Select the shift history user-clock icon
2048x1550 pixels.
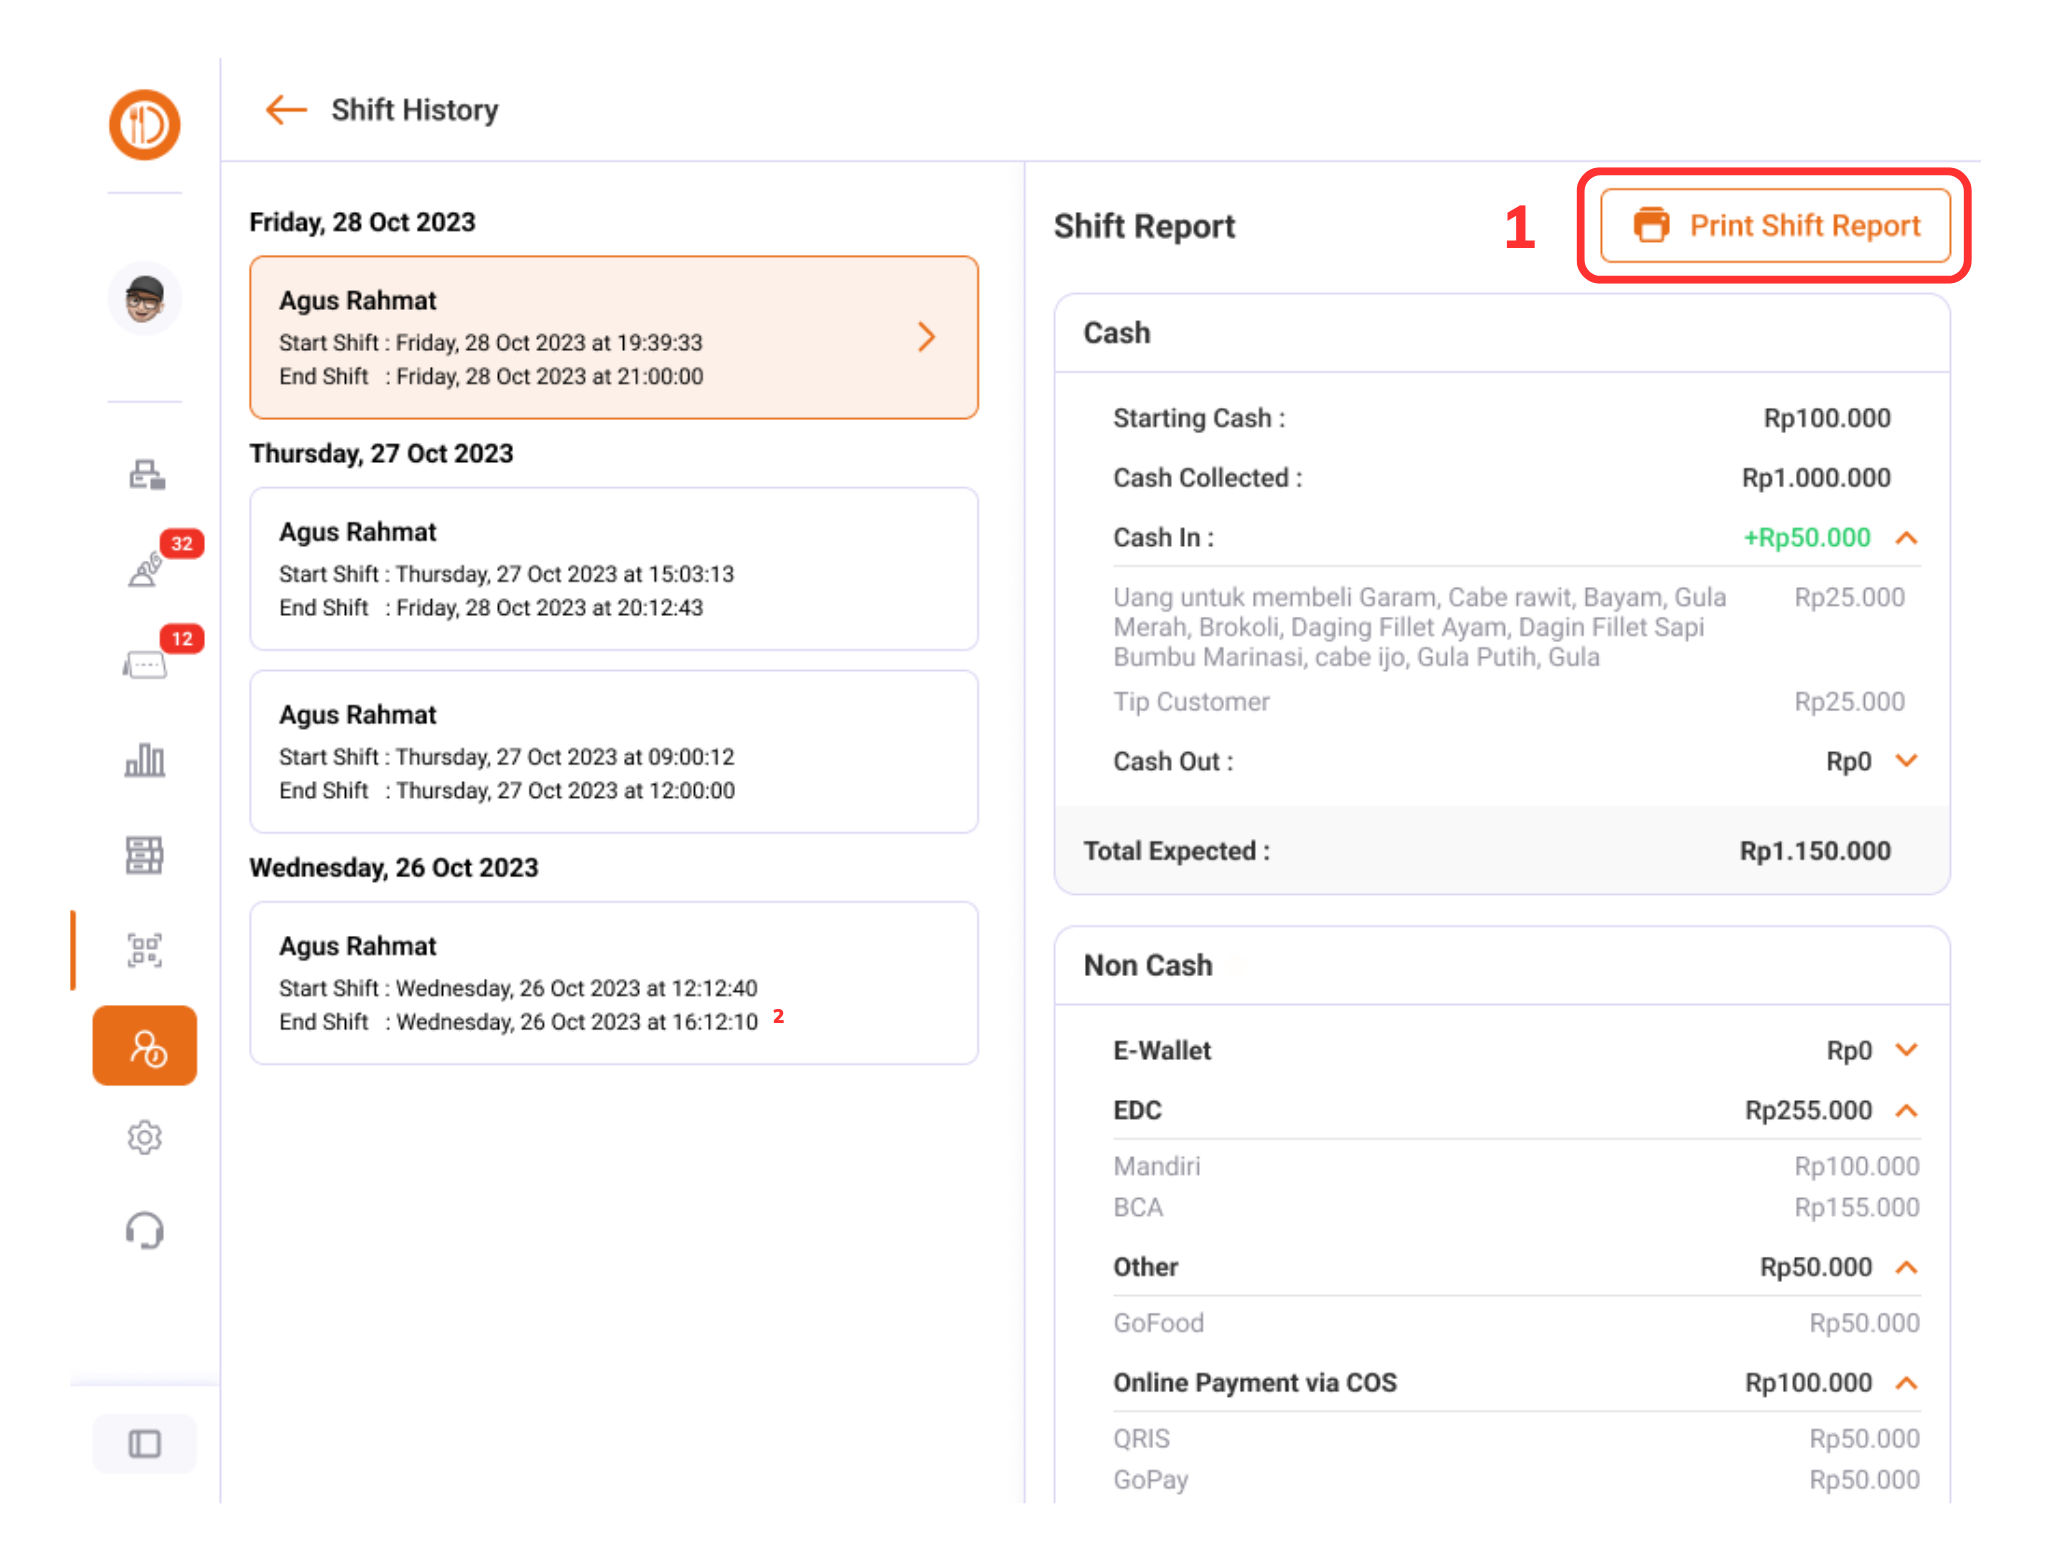coord(145,1046)
